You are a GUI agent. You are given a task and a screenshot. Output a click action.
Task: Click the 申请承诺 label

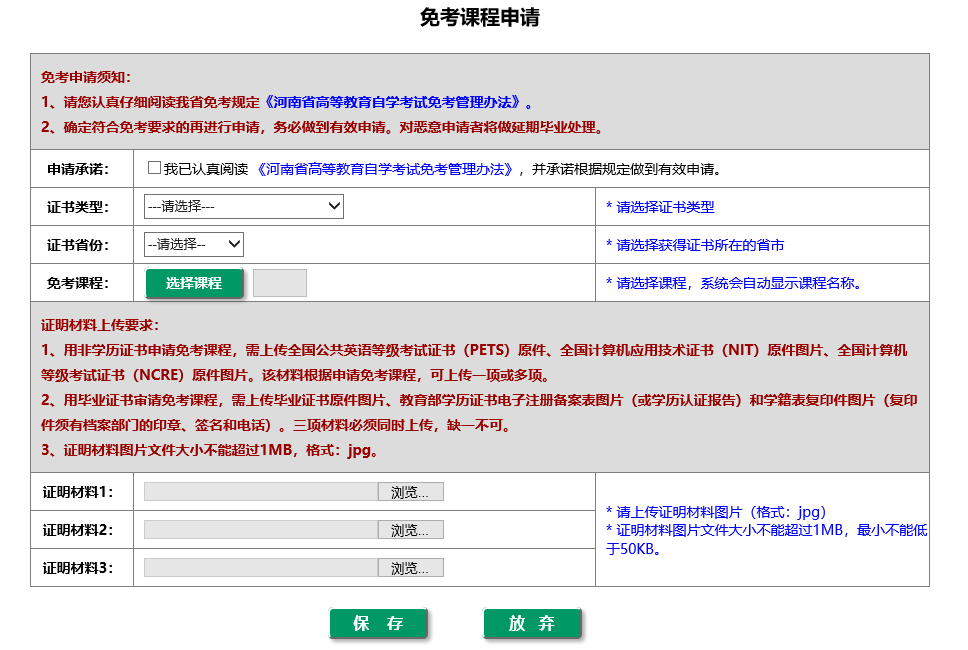pyautogui.click(x=78, y=169)
